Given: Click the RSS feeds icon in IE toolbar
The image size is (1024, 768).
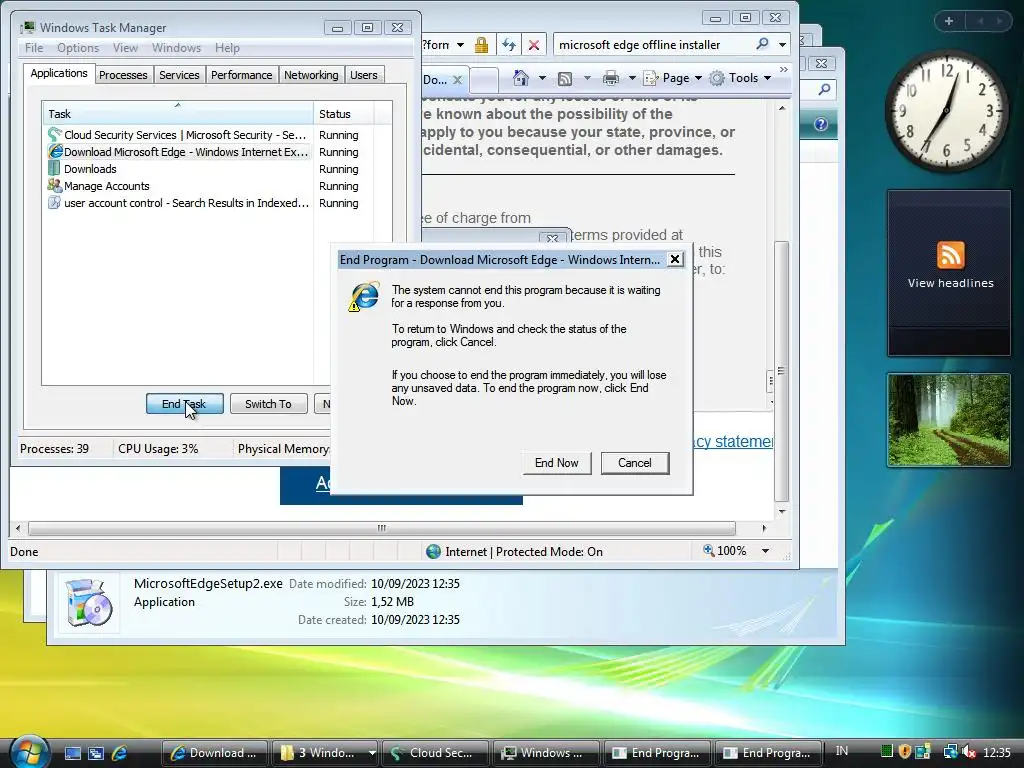Looking at the screenshot, I should [x=565, y=78].
